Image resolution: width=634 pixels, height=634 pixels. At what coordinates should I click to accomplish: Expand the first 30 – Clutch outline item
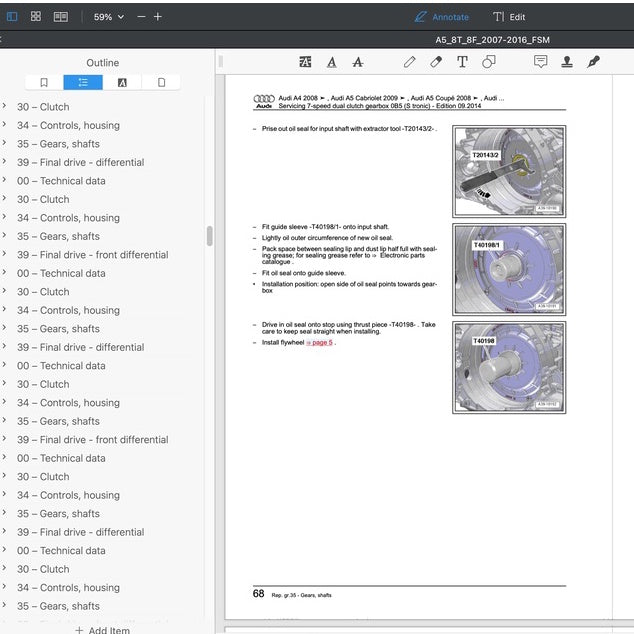4,106
